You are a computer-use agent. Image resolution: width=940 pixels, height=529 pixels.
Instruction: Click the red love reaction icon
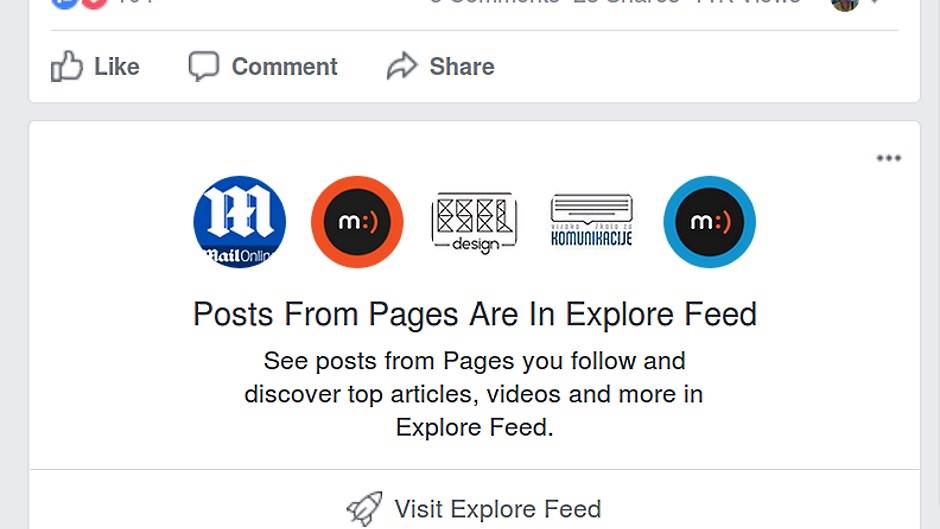pyautogui.click(x=94, y=2)
